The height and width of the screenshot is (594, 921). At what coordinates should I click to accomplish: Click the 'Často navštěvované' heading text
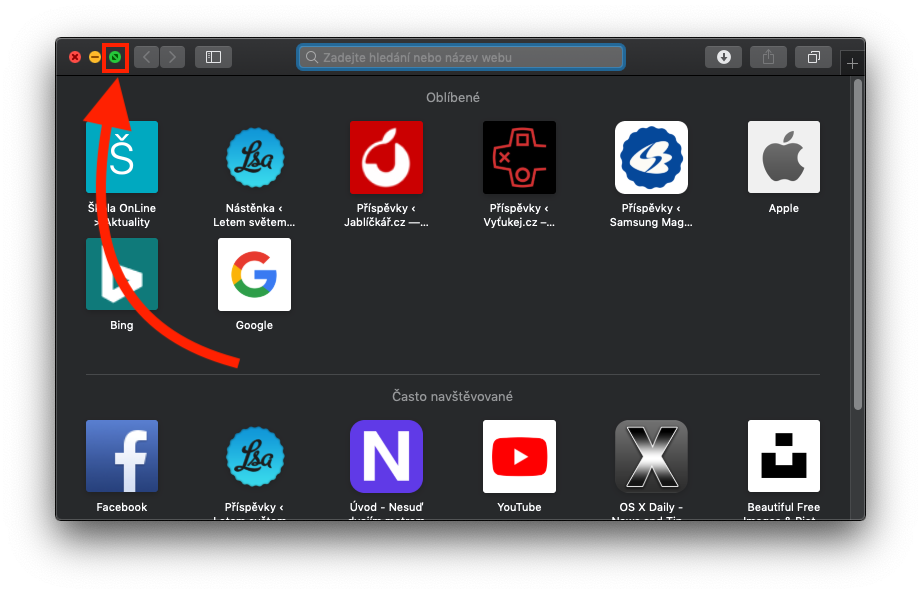(x=452, y=397)
